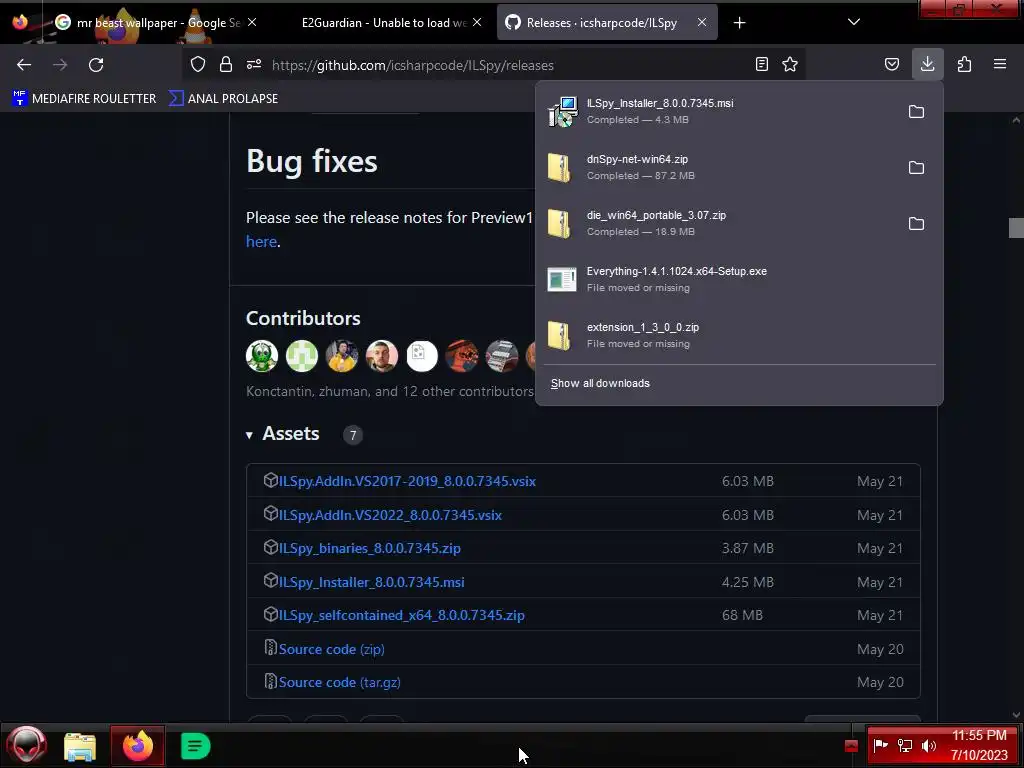This screenshot has height=768, width=1024.
Task: Open tracking protection shield icon
Action: pos(198,64)
